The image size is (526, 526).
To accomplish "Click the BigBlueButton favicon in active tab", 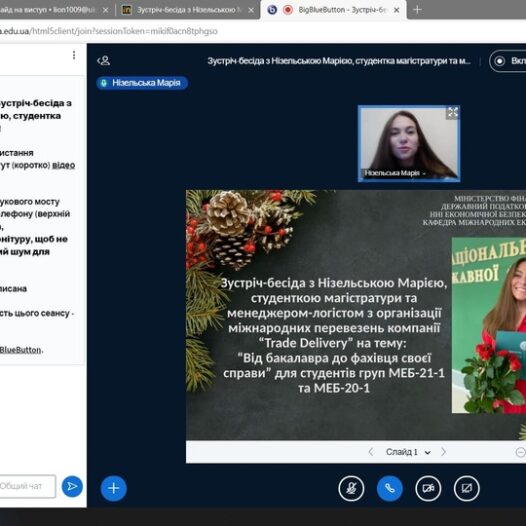I will 272,10.
